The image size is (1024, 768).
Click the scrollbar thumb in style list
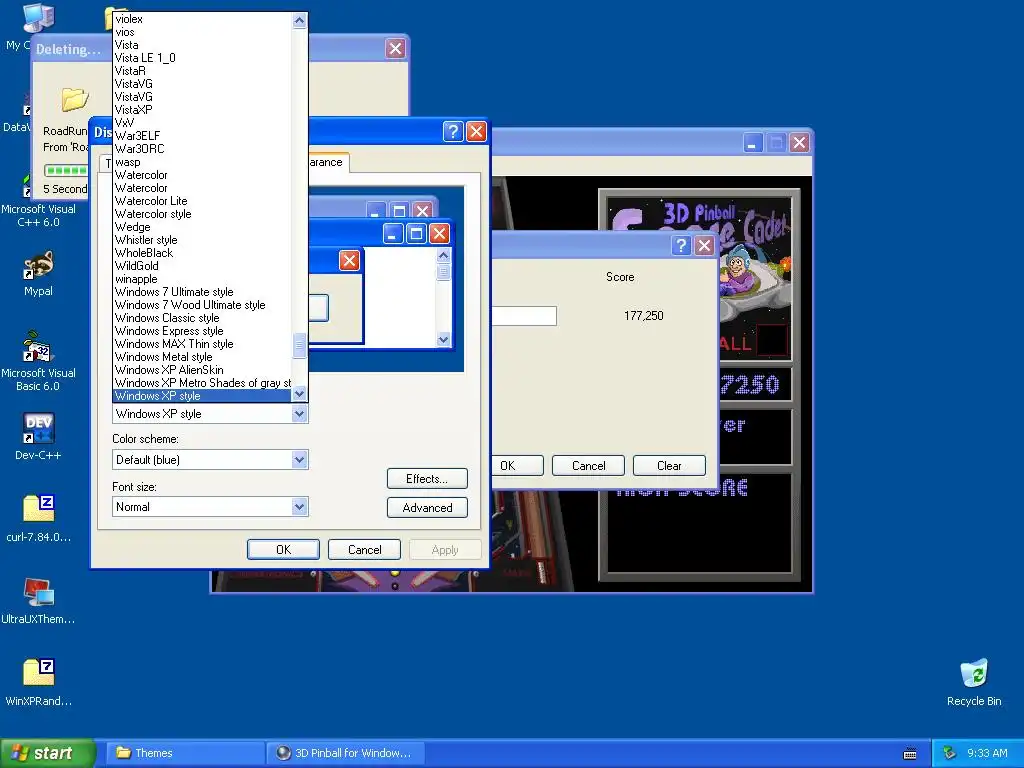tap(299, 346)
